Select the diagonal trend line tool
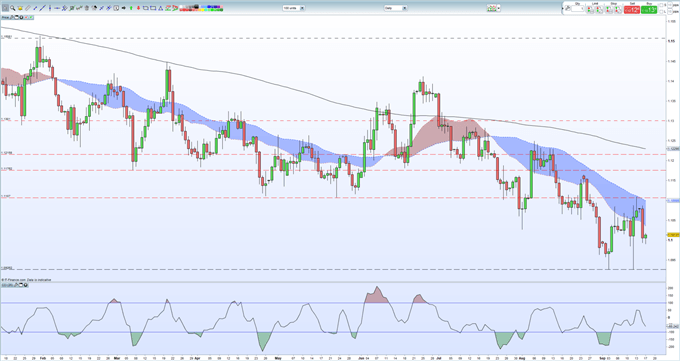This screenshot has height=361, width=680. [x=42, y=8]
